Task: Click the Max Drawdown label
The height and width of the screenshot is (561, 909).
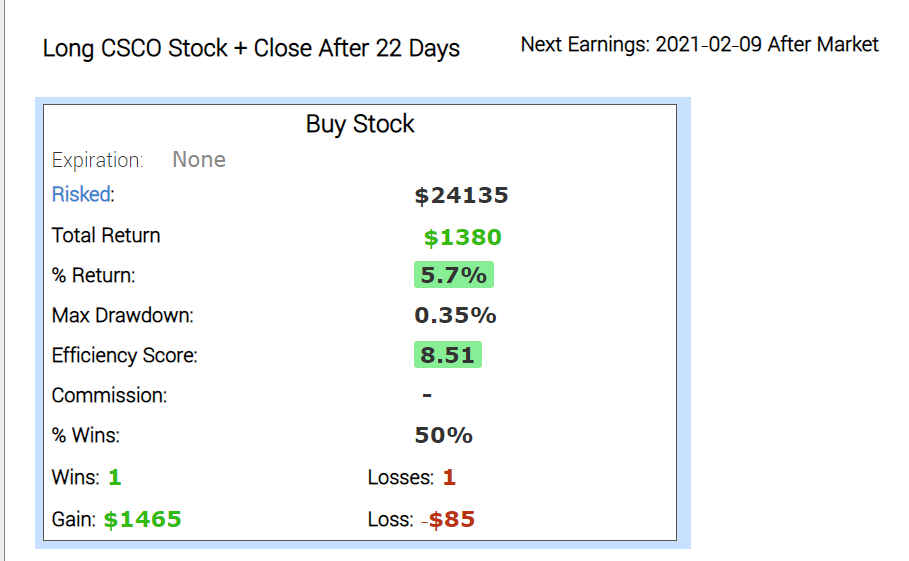Action: (x=122, y=316)
